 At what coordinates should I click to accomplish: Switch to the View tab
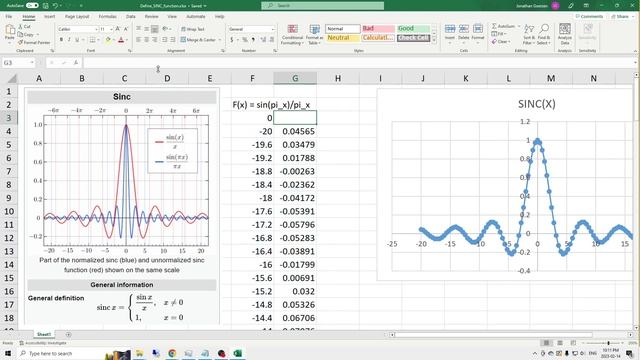pyautogui.click(x=172, y=17)
